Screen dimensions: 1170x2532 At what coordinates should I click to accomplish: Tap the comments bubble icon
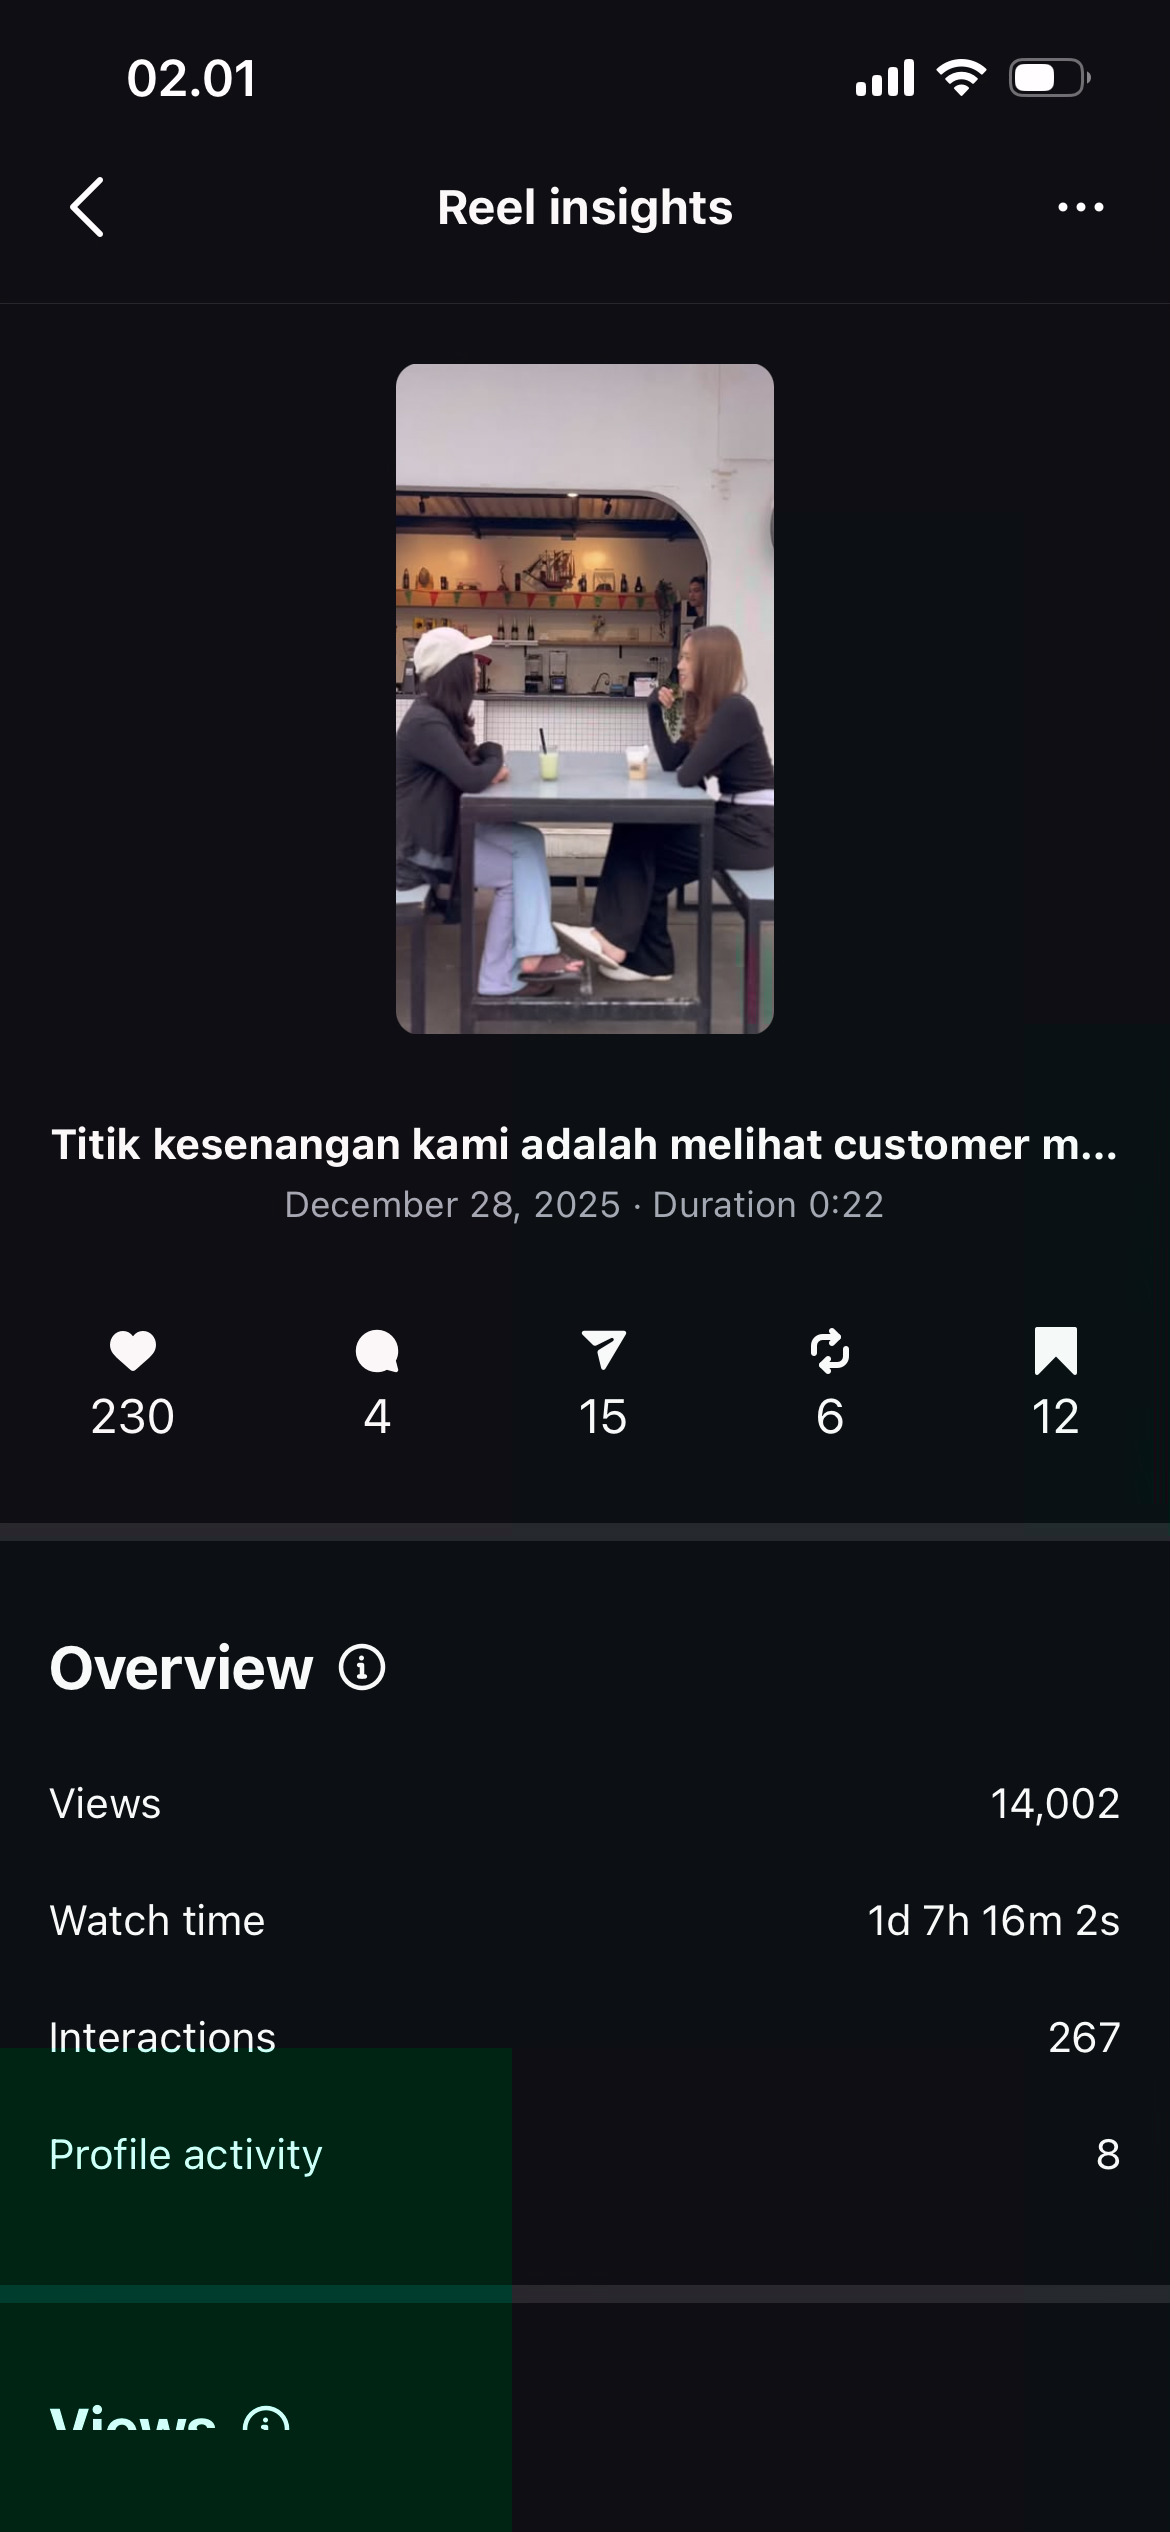coord(377,1351)
